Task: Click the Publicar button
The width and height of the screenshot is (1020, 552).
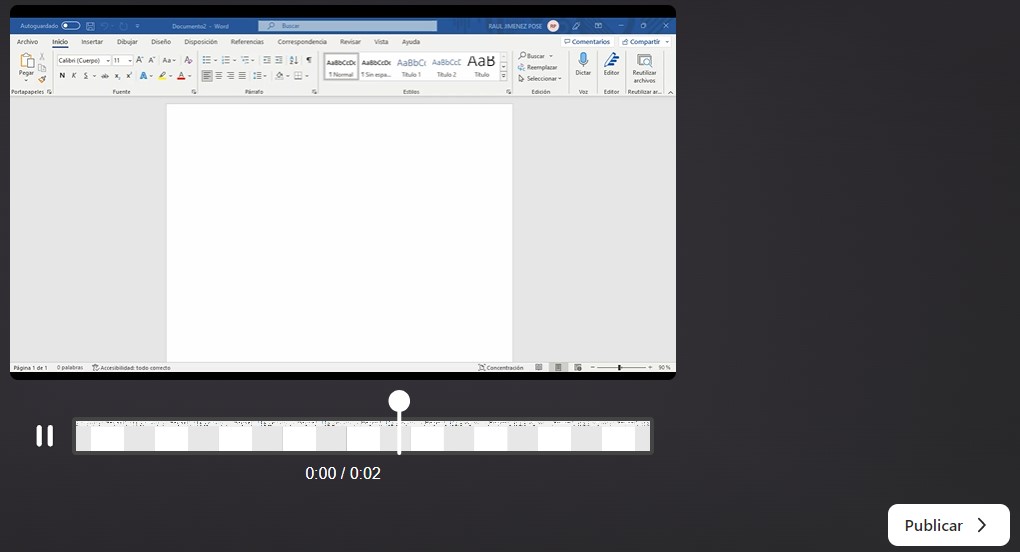Action: click(948, 525)
